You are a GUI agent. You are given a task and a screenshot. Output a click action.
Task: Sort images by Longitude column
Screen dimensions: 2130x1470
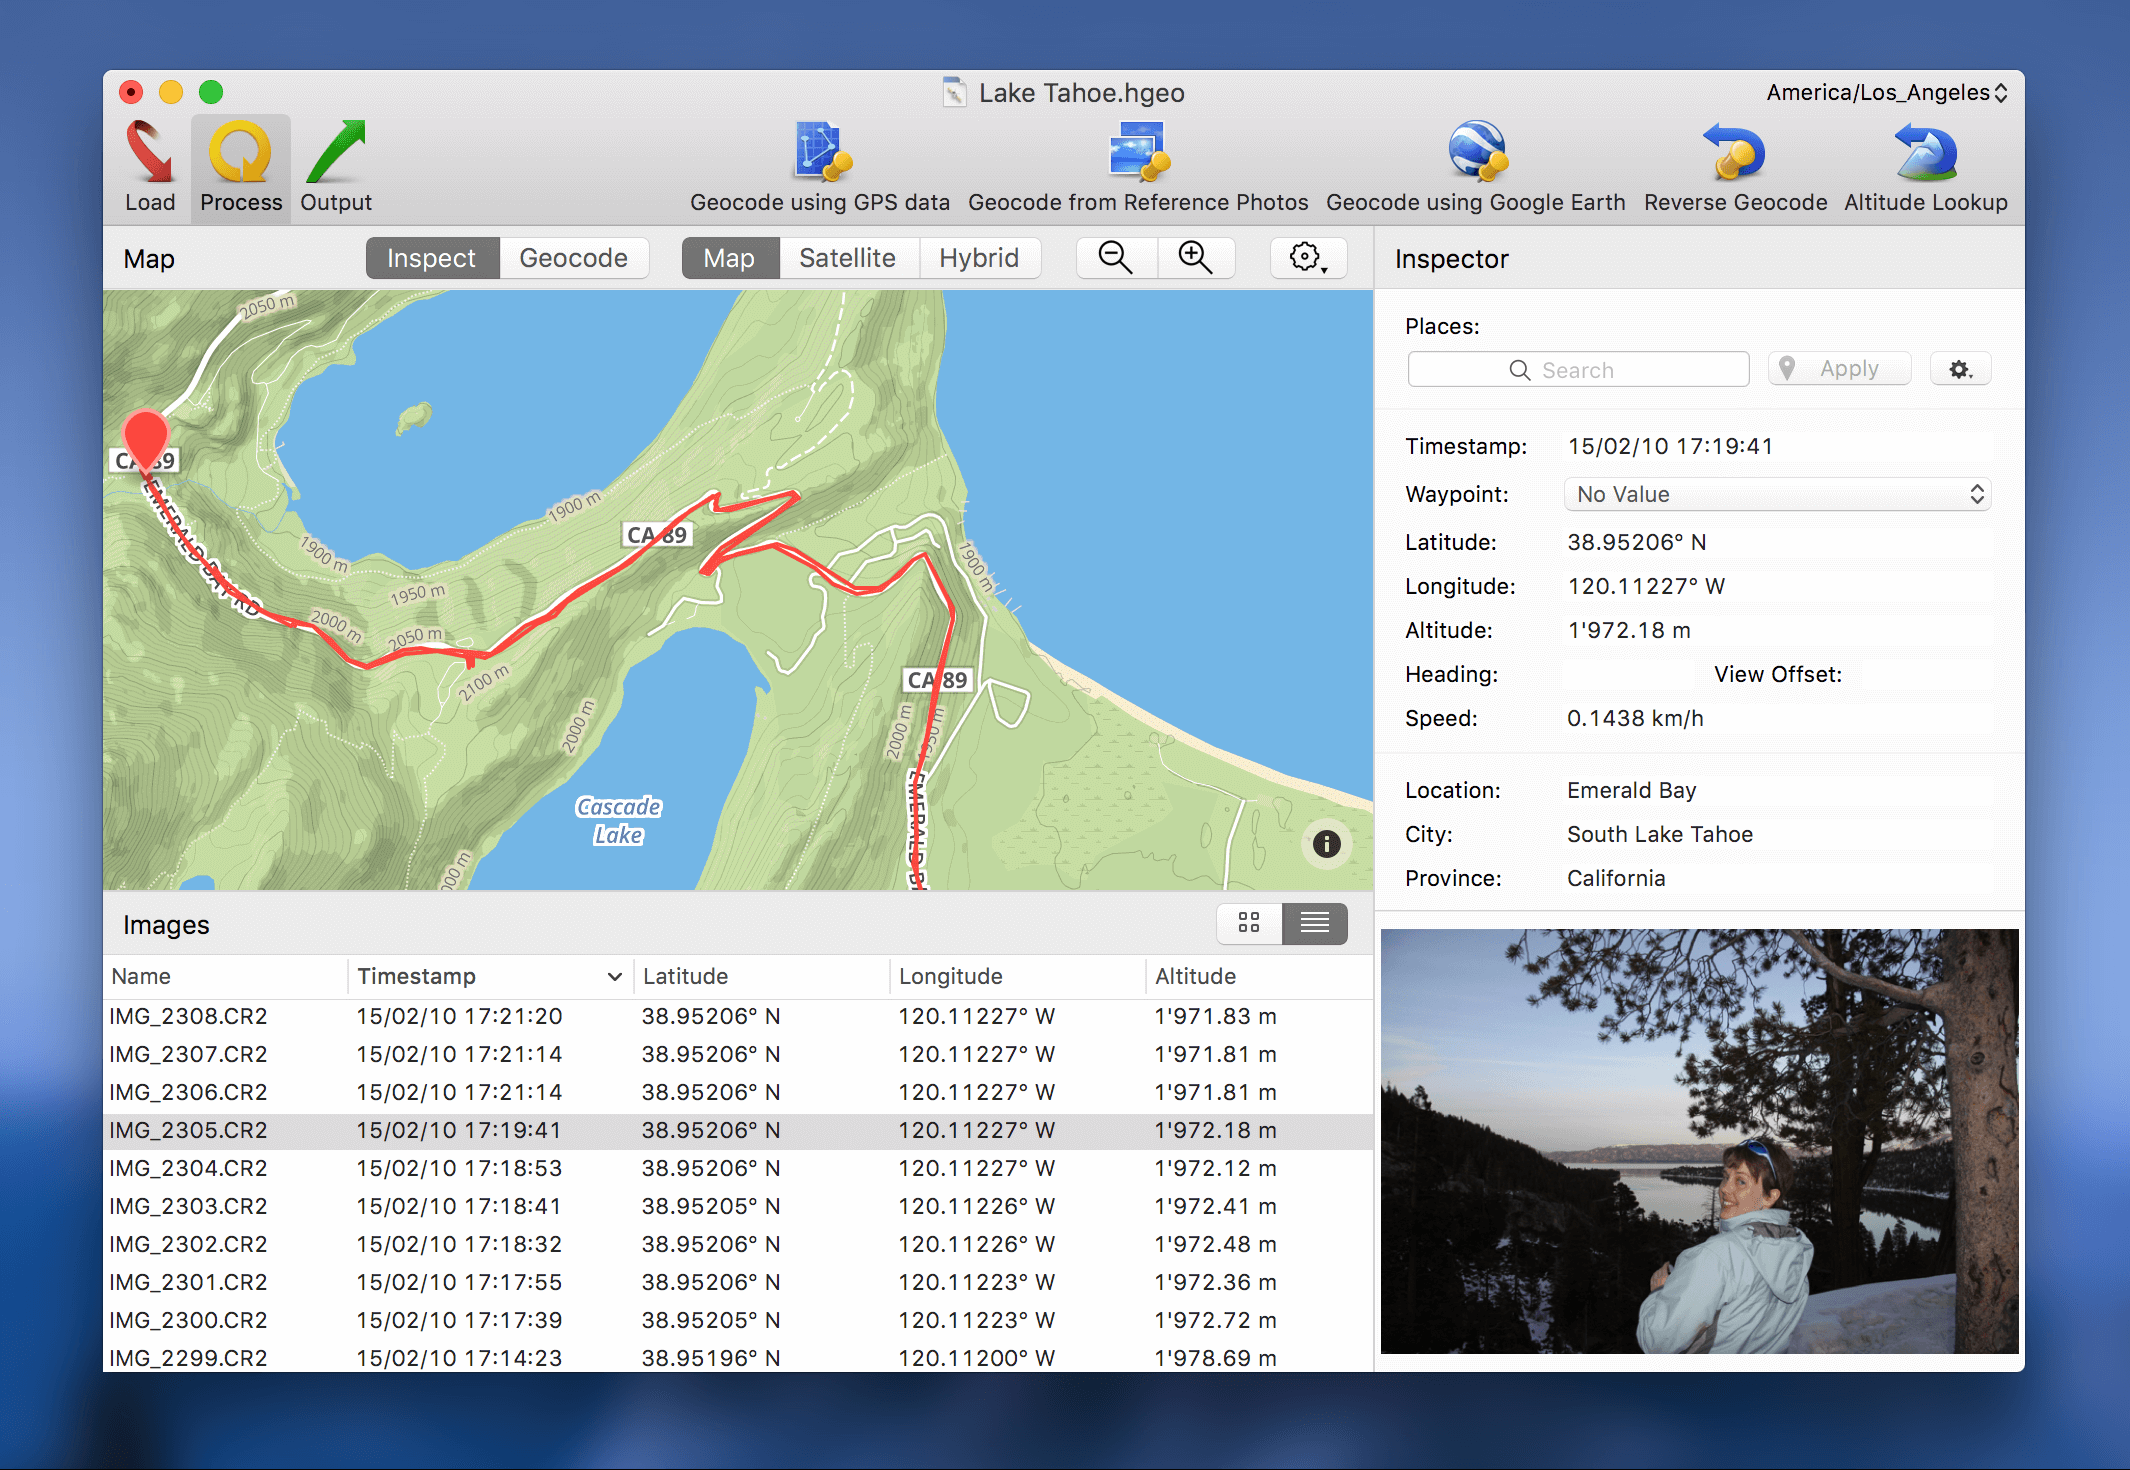[1018, 976]
